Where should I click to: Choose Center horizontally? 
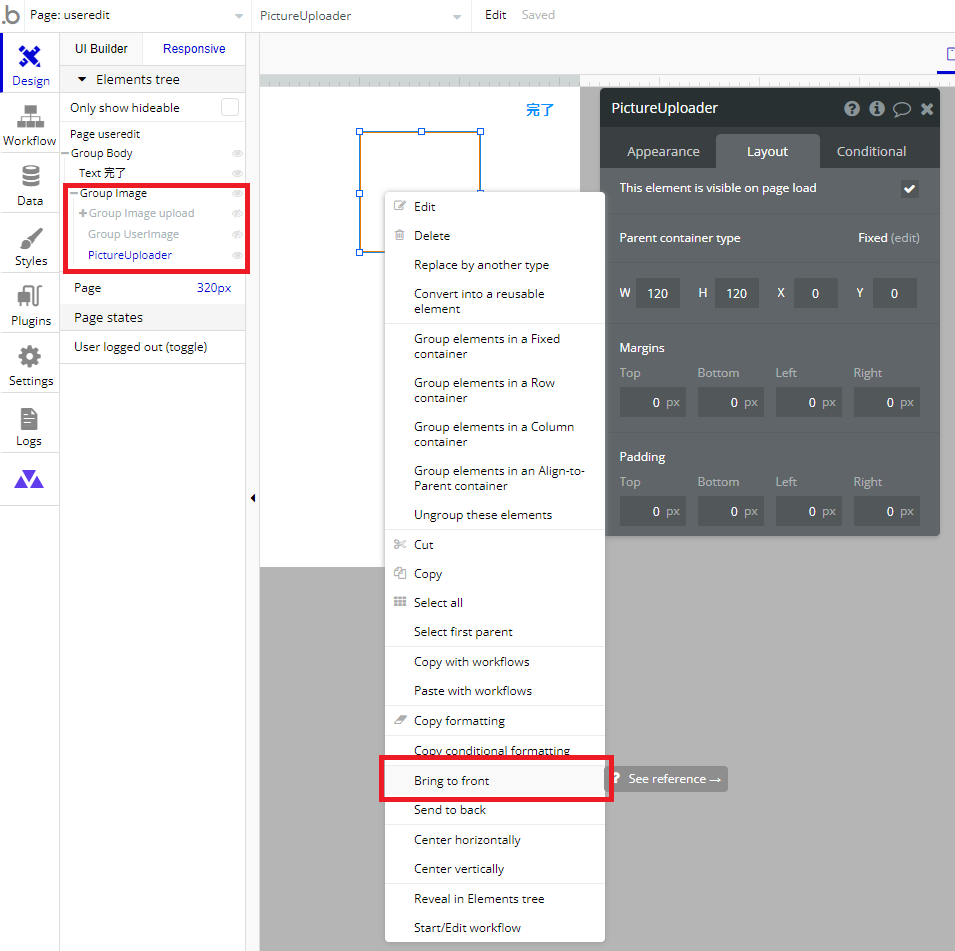click(x=495, y=840)
